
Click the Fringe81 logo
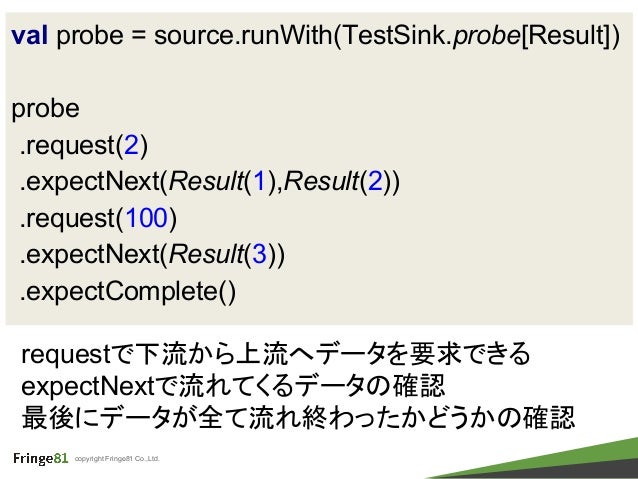coord(40,458)
